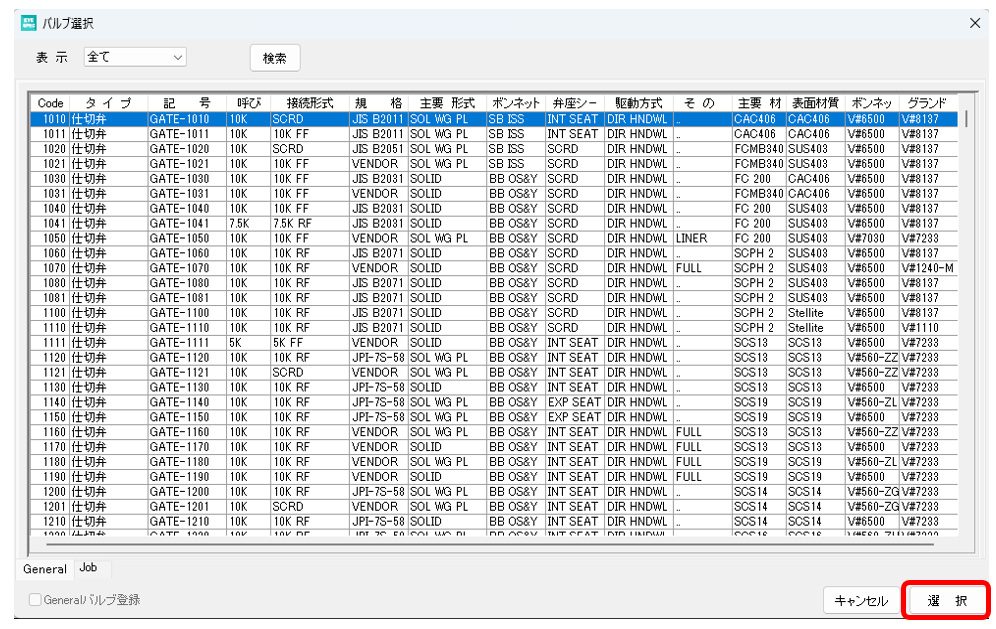Switch to the Job tab
Image resolution: width=996 pixels, height=629 pixels.
tap(88, 568)
